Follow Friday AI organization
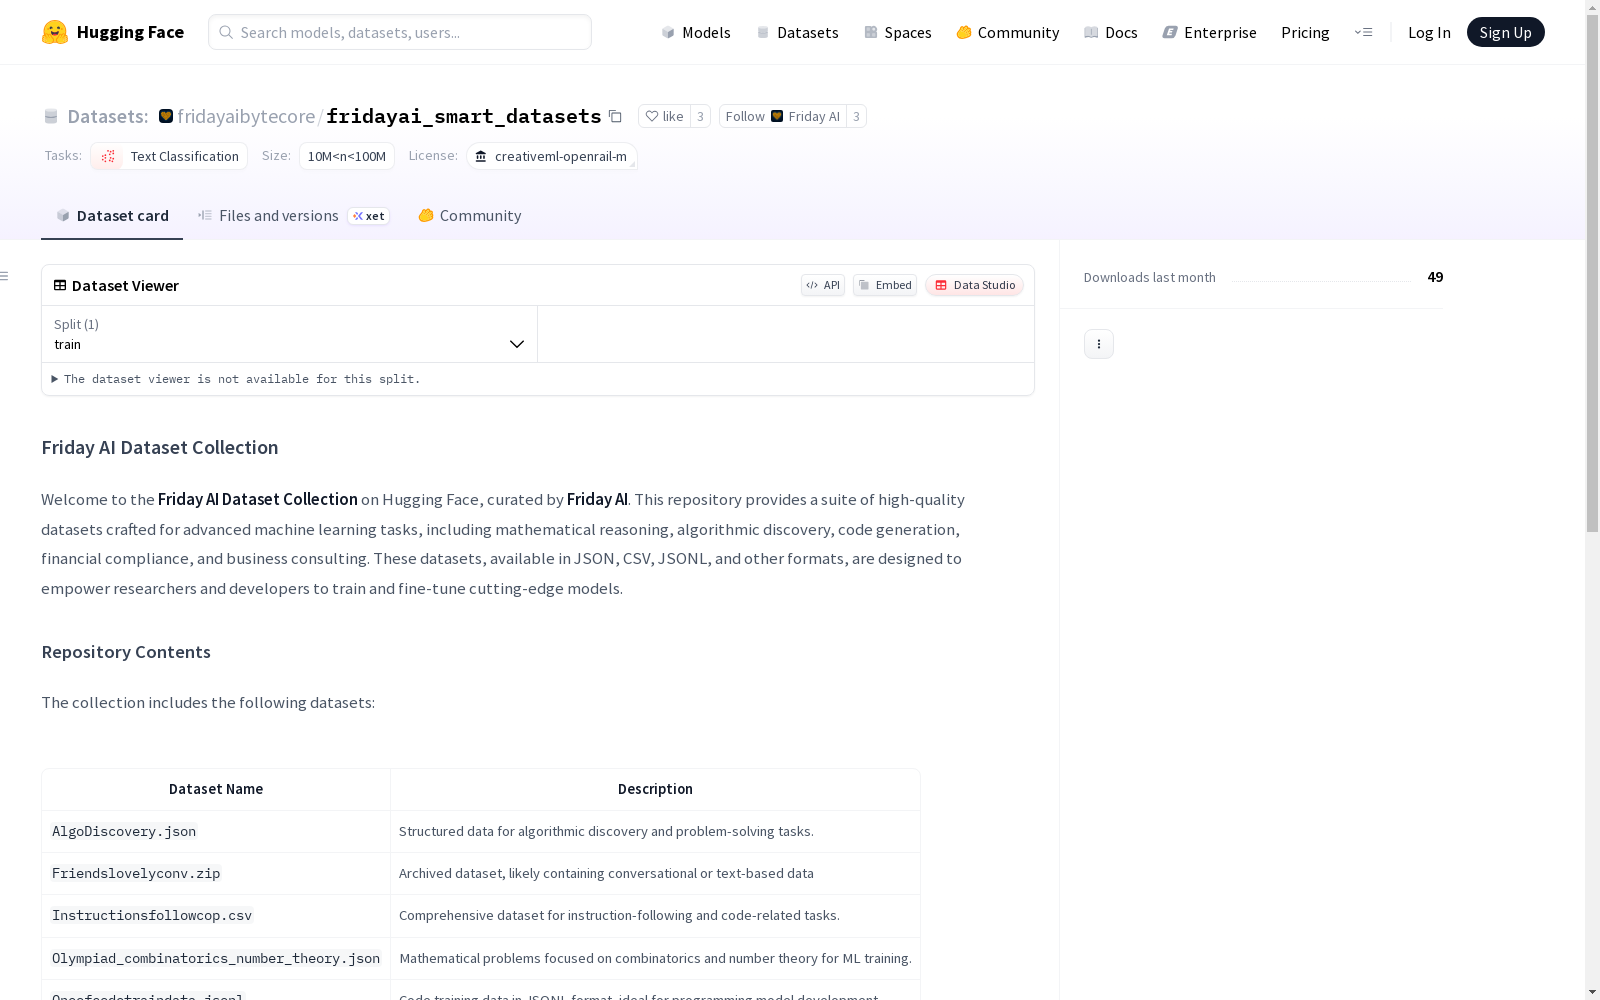 (782, 116)
